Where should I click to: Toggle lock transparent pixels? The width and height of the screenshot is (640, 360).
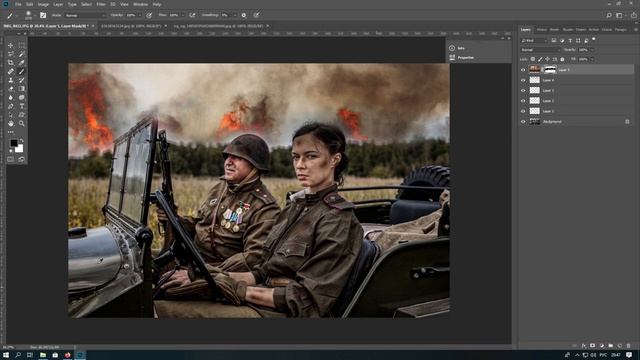[x=533, y=59]
